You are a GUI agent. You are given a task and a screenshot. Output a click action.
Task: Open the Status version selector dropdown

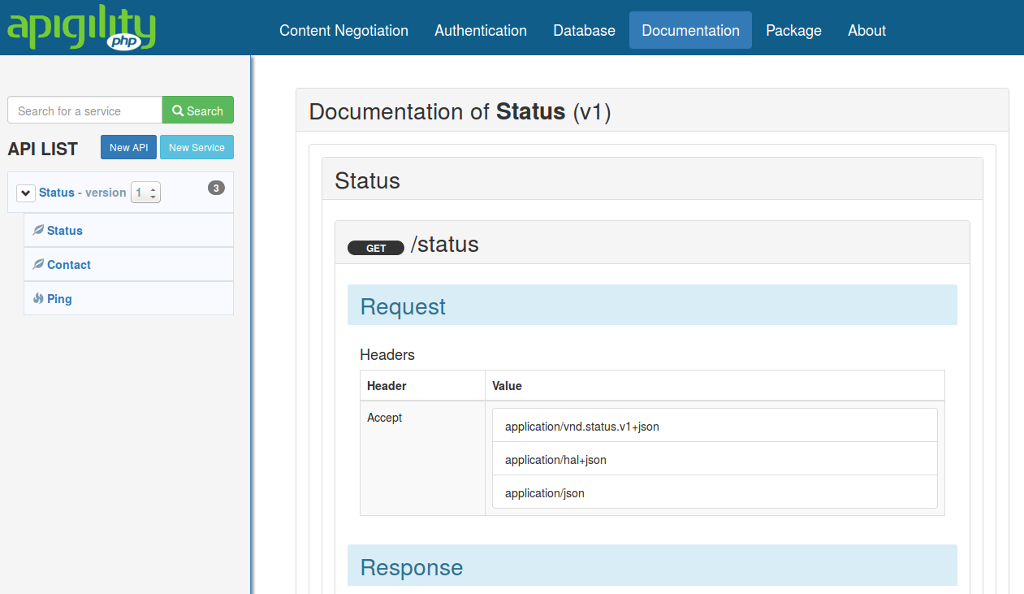pos(146,193)
